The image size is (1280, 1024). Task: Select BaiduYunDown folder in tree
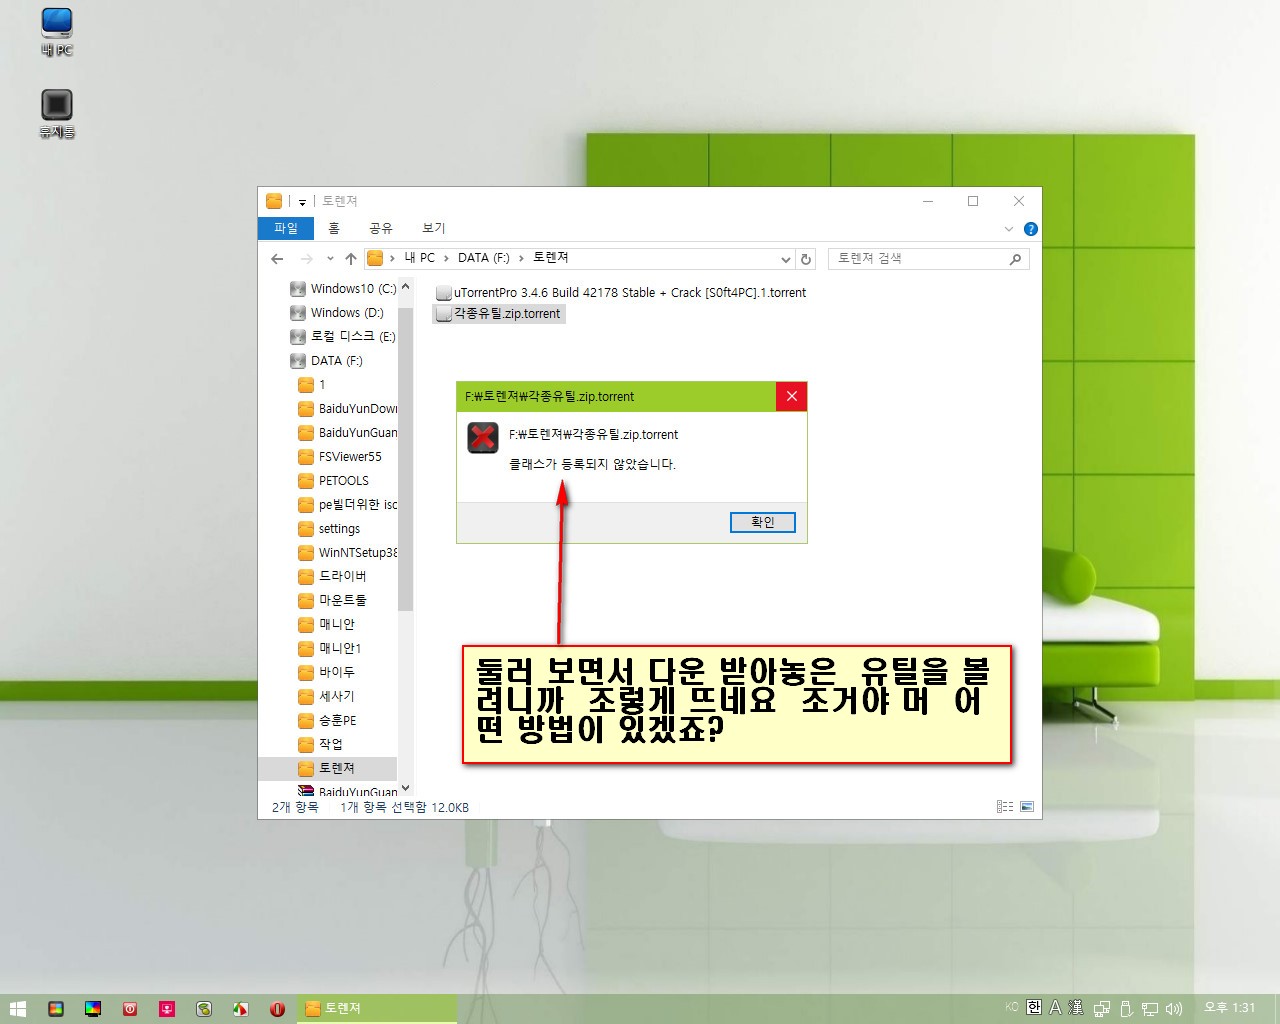348,409
